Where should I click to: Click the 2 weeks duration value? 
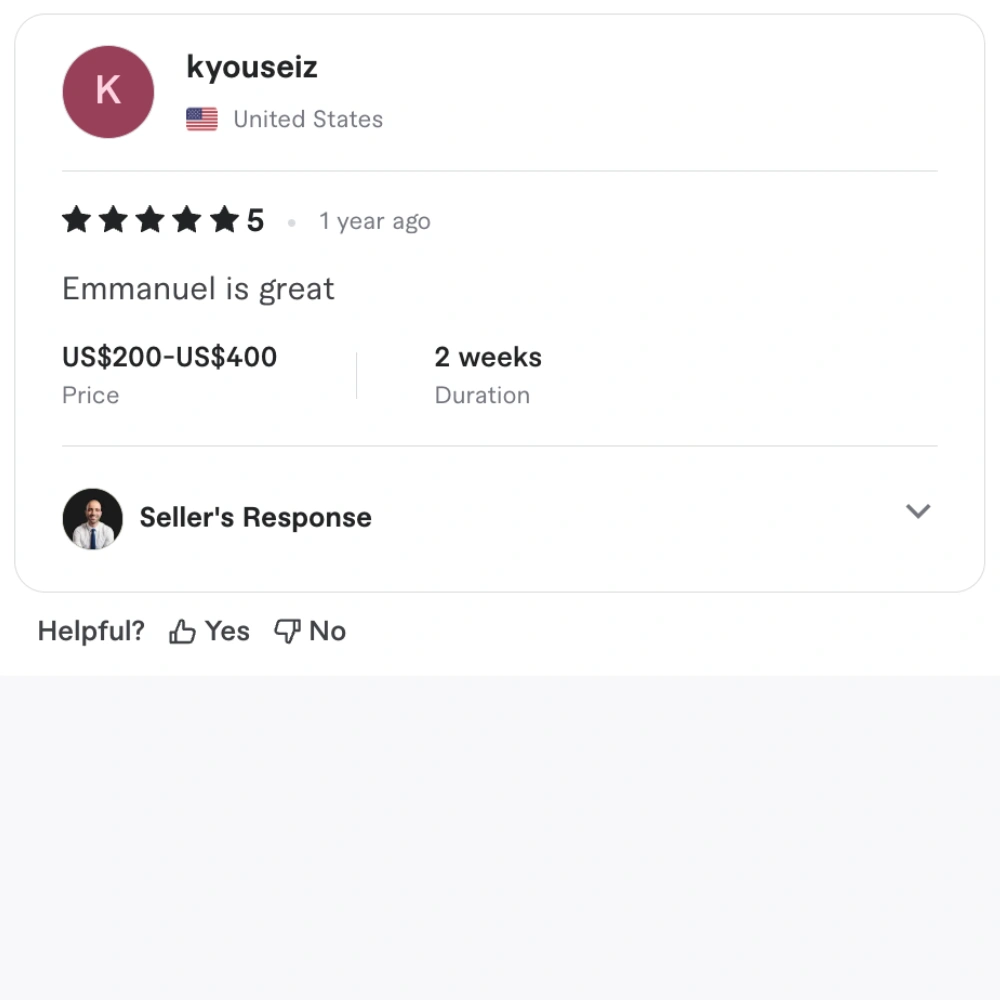click(x=488, y=357)
